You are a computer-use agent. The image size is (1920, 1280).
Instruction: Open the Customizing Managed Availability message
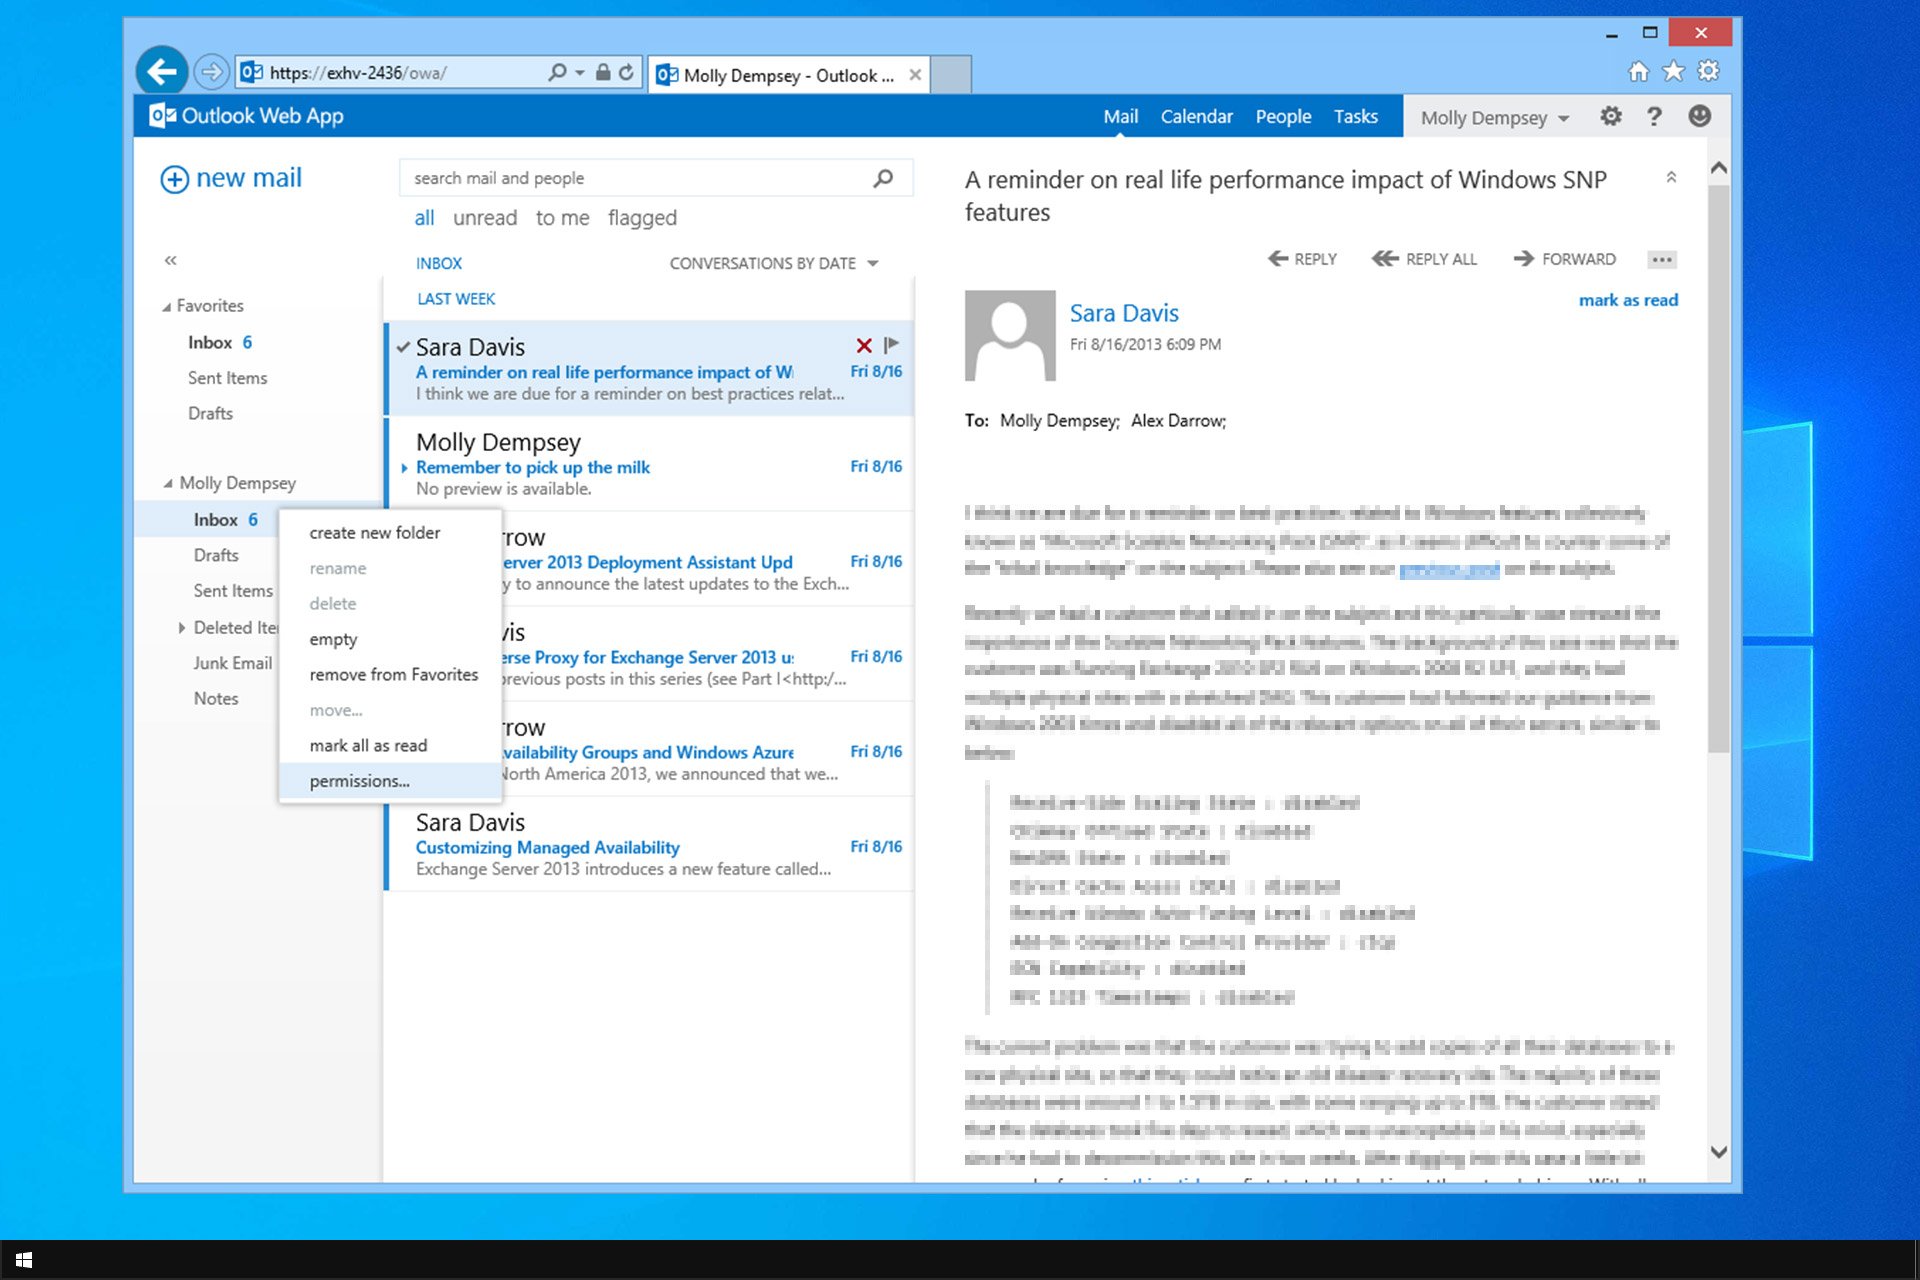tap(649, 845)
